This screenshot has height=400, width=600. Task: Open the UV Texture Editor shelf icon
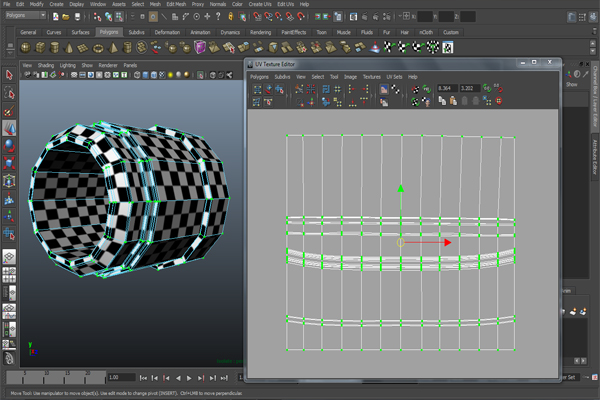[447, 47]
